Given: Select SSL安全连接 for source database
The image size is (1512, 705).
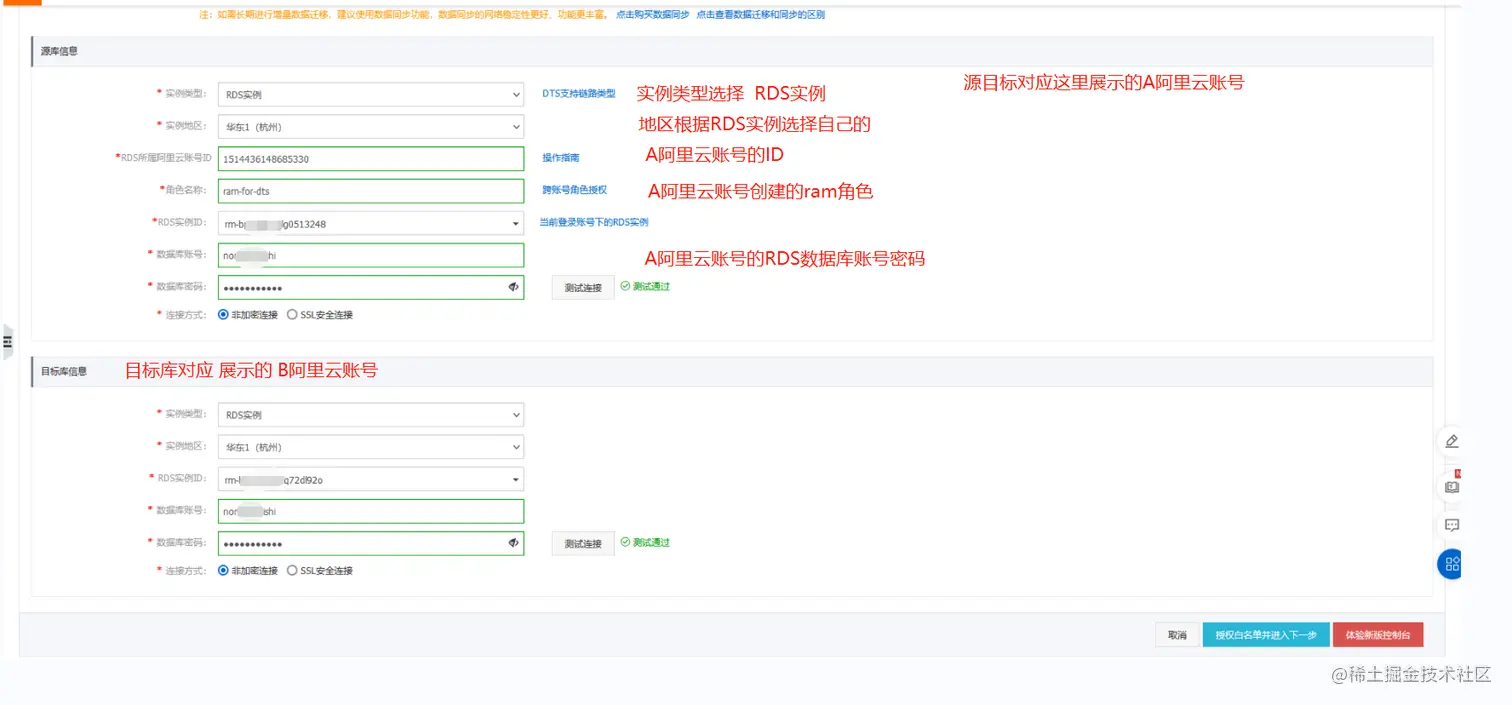Looking at the screenshot, I should coord(320,314).
